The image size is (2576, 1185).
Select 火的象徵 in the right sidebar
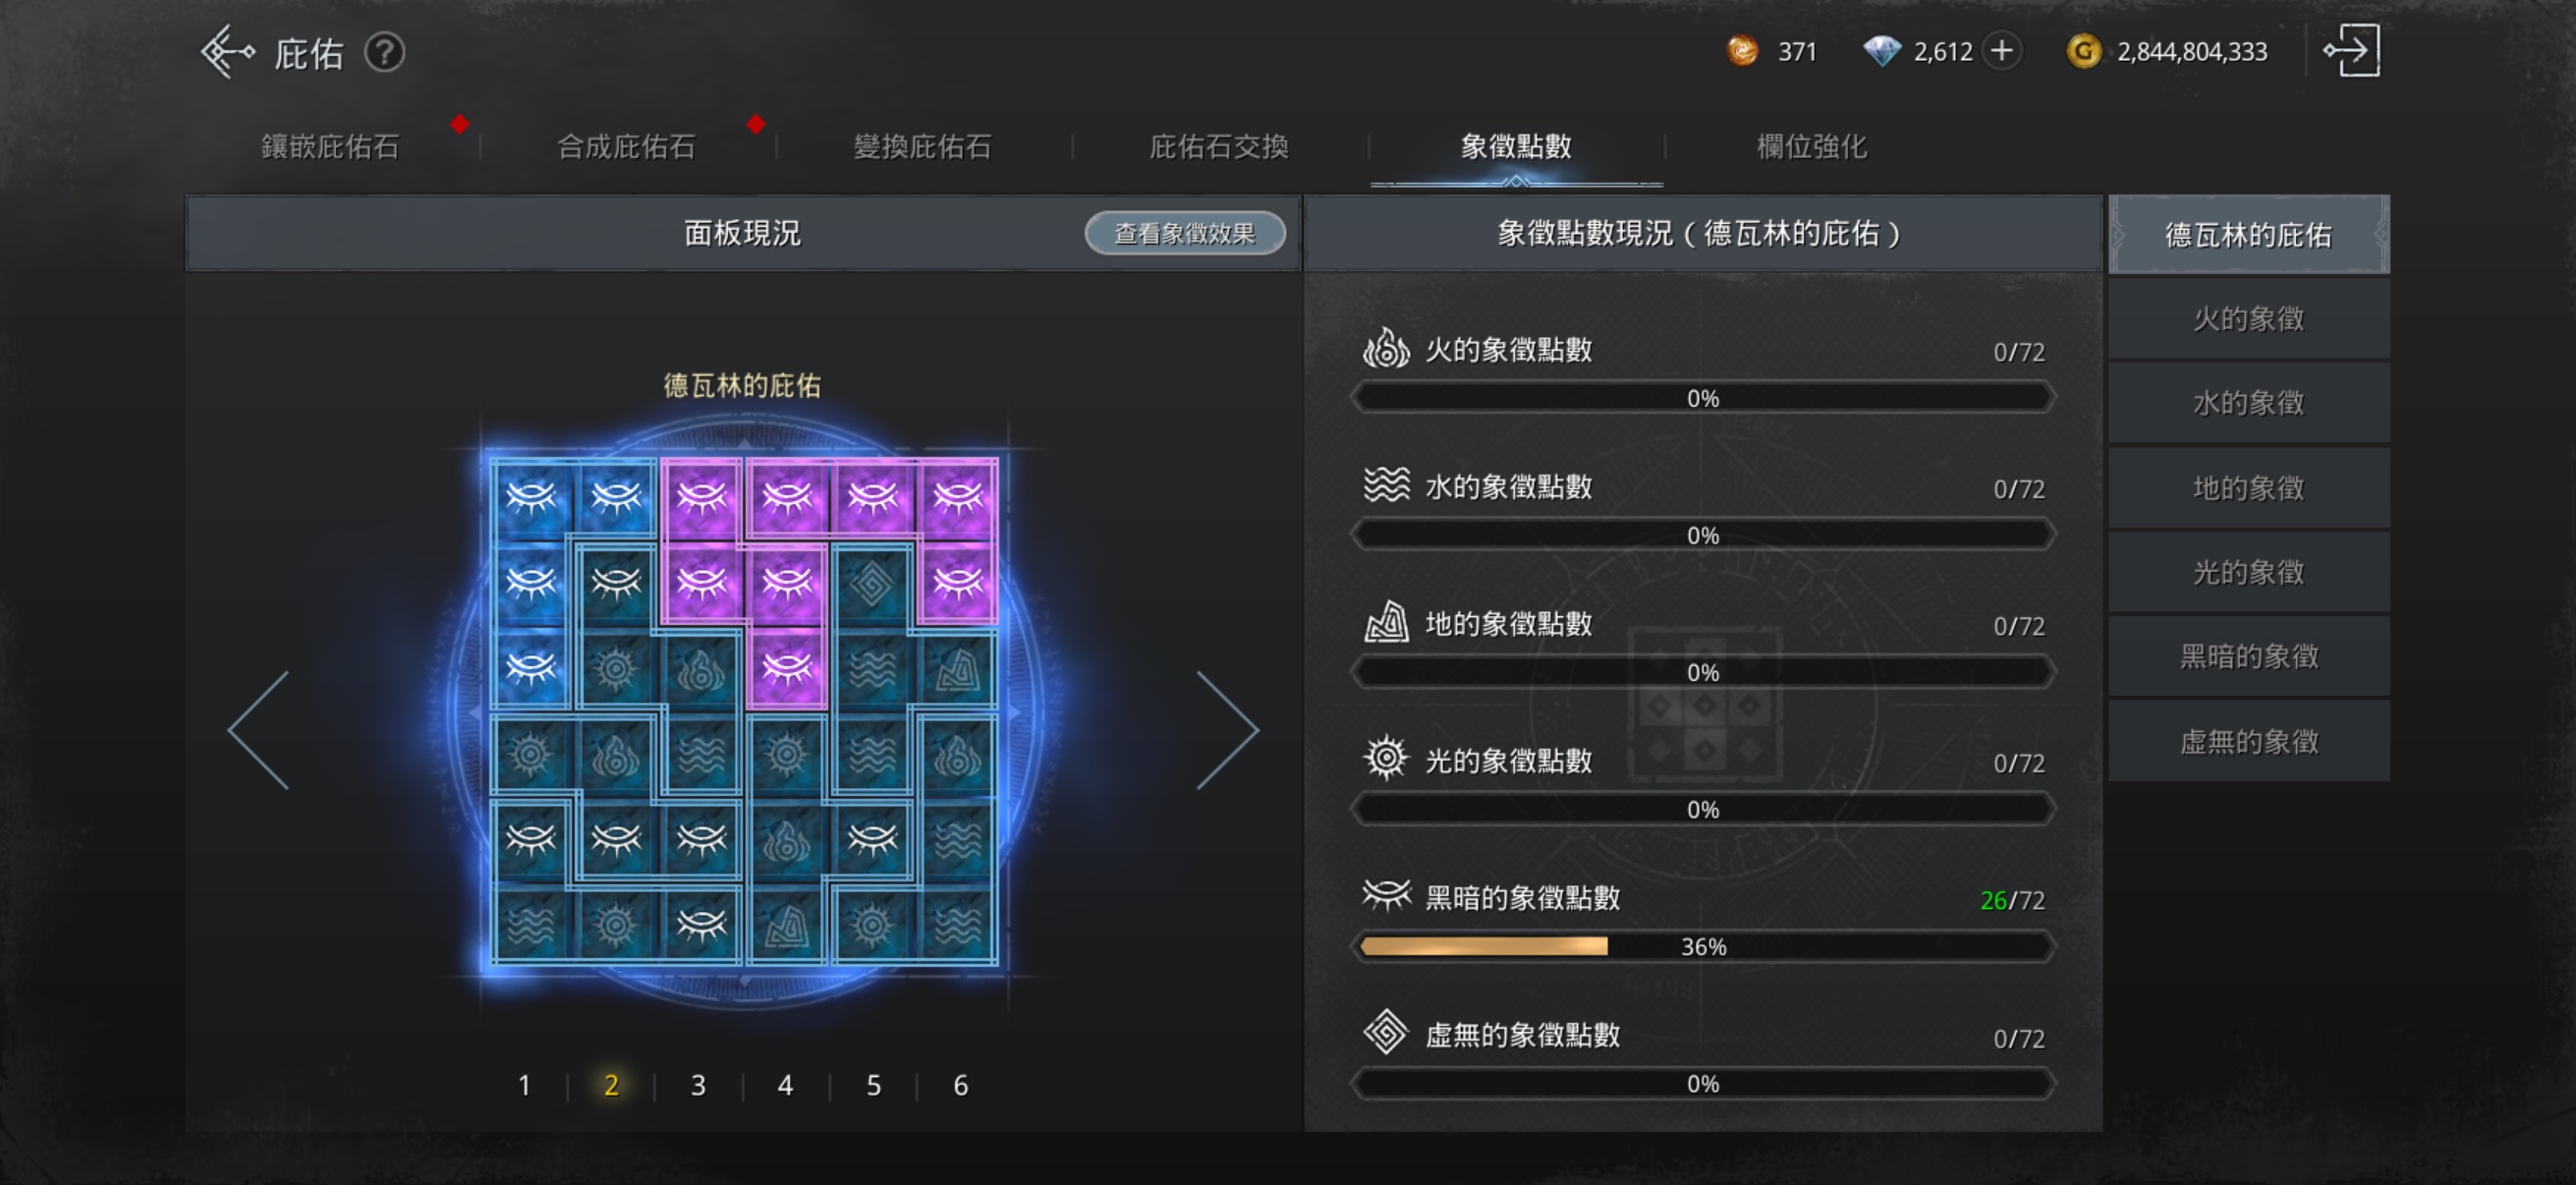(2248, 319)
